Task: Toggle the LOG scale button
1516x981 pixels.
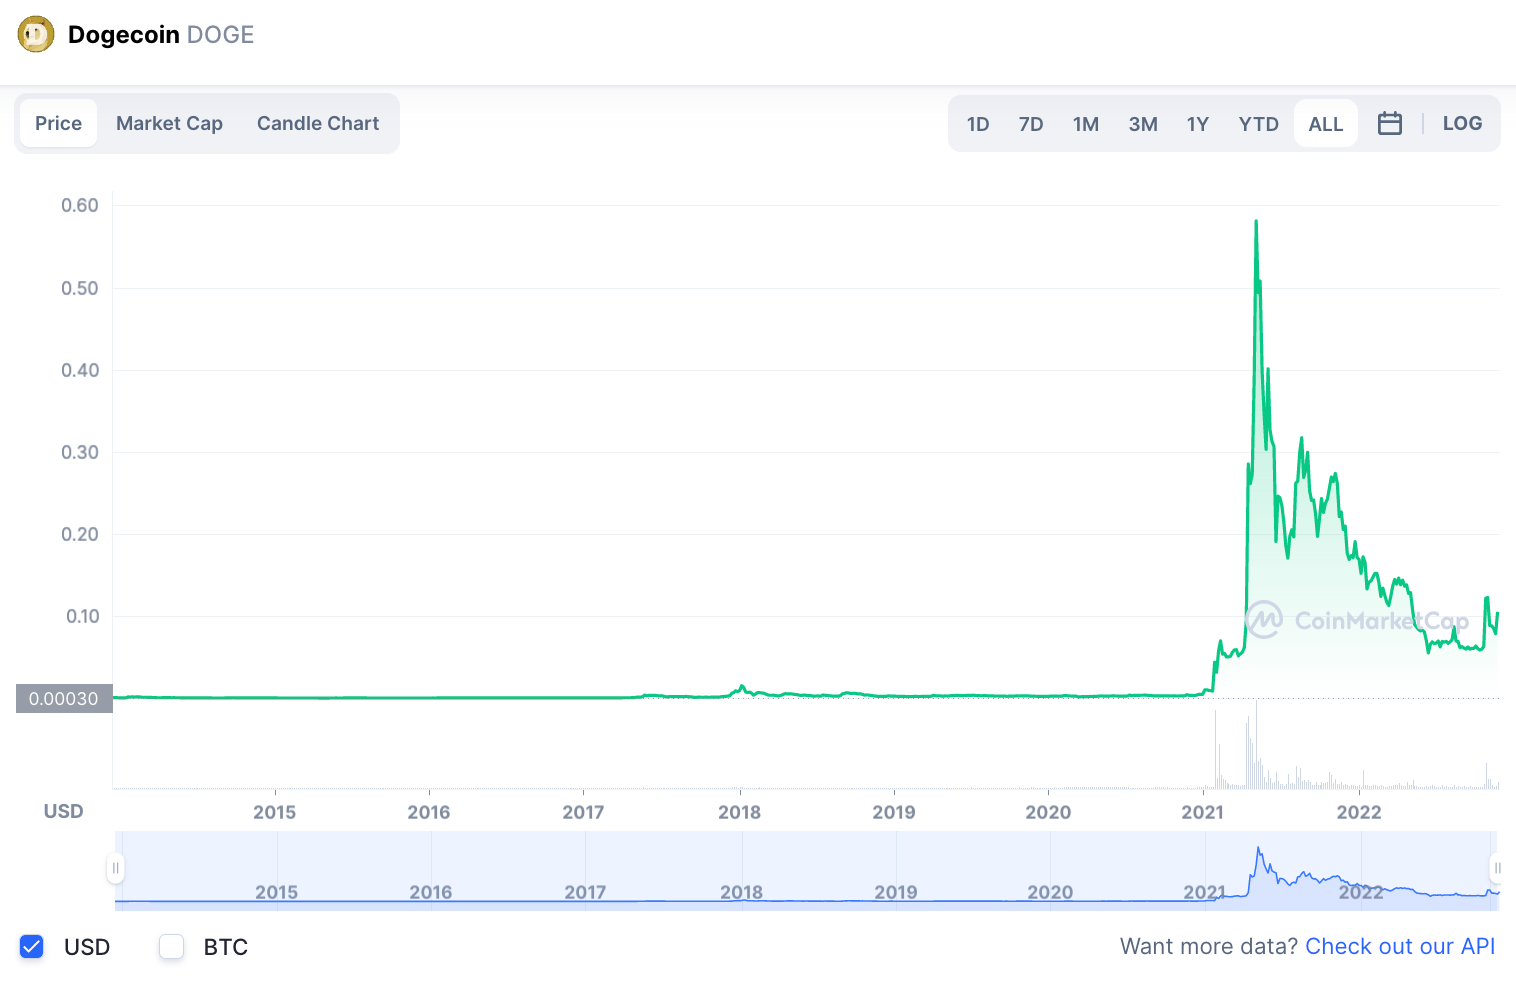Action: (x=1462, y=123)
